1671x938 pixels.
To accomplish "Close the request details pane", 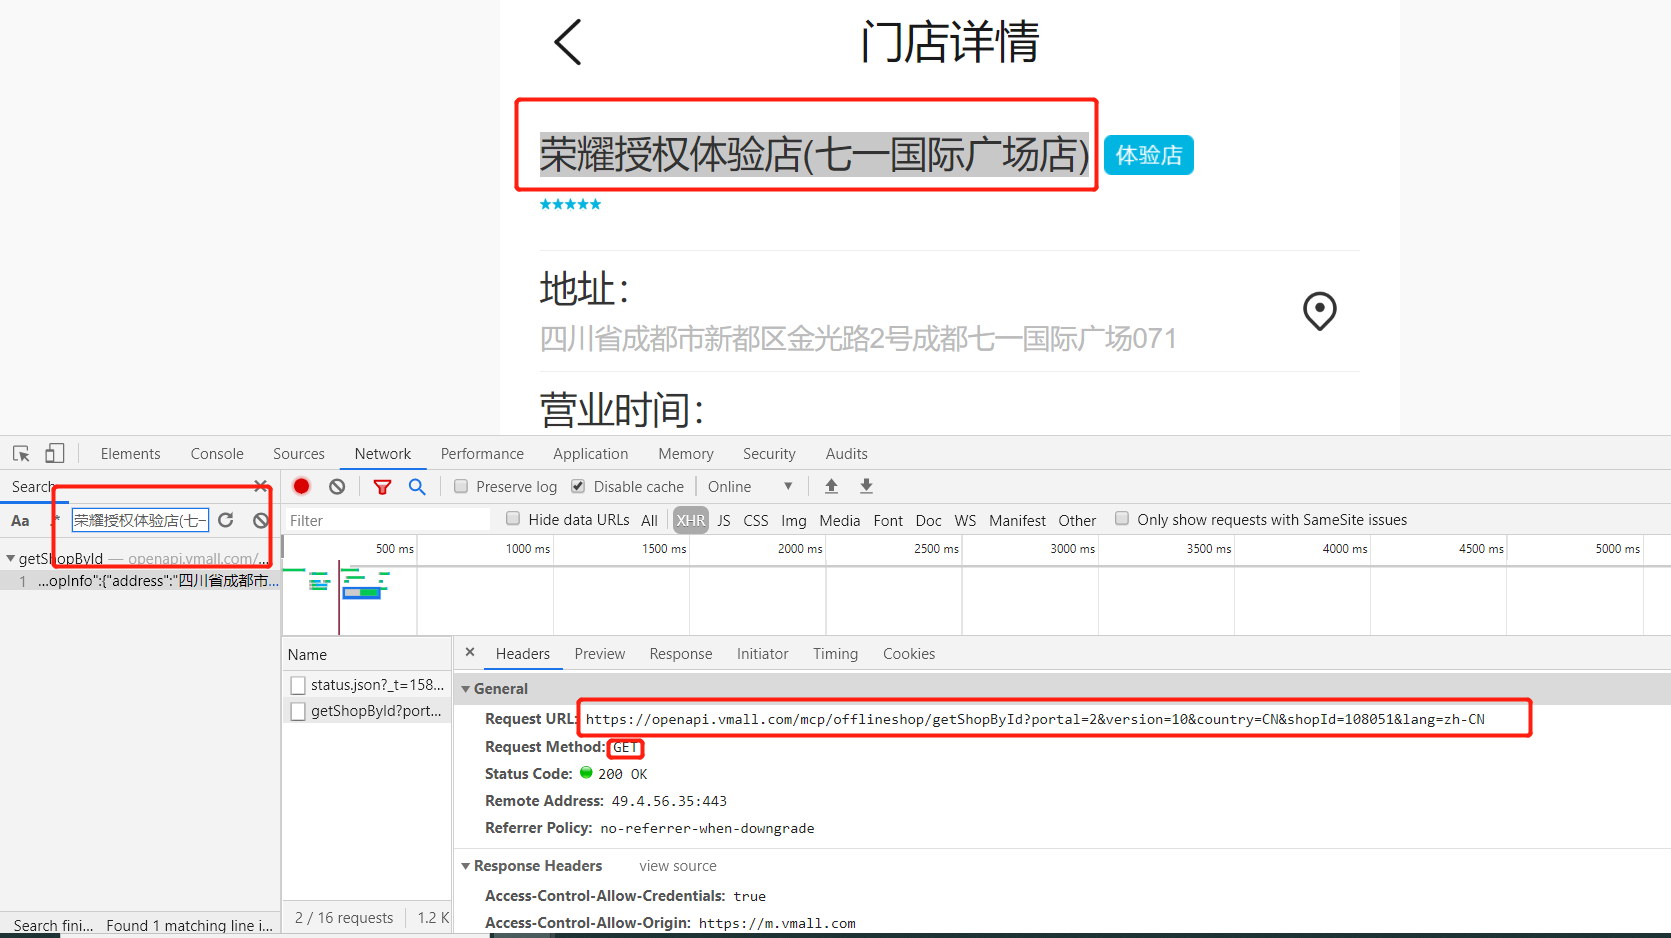I will coord(470,652).
